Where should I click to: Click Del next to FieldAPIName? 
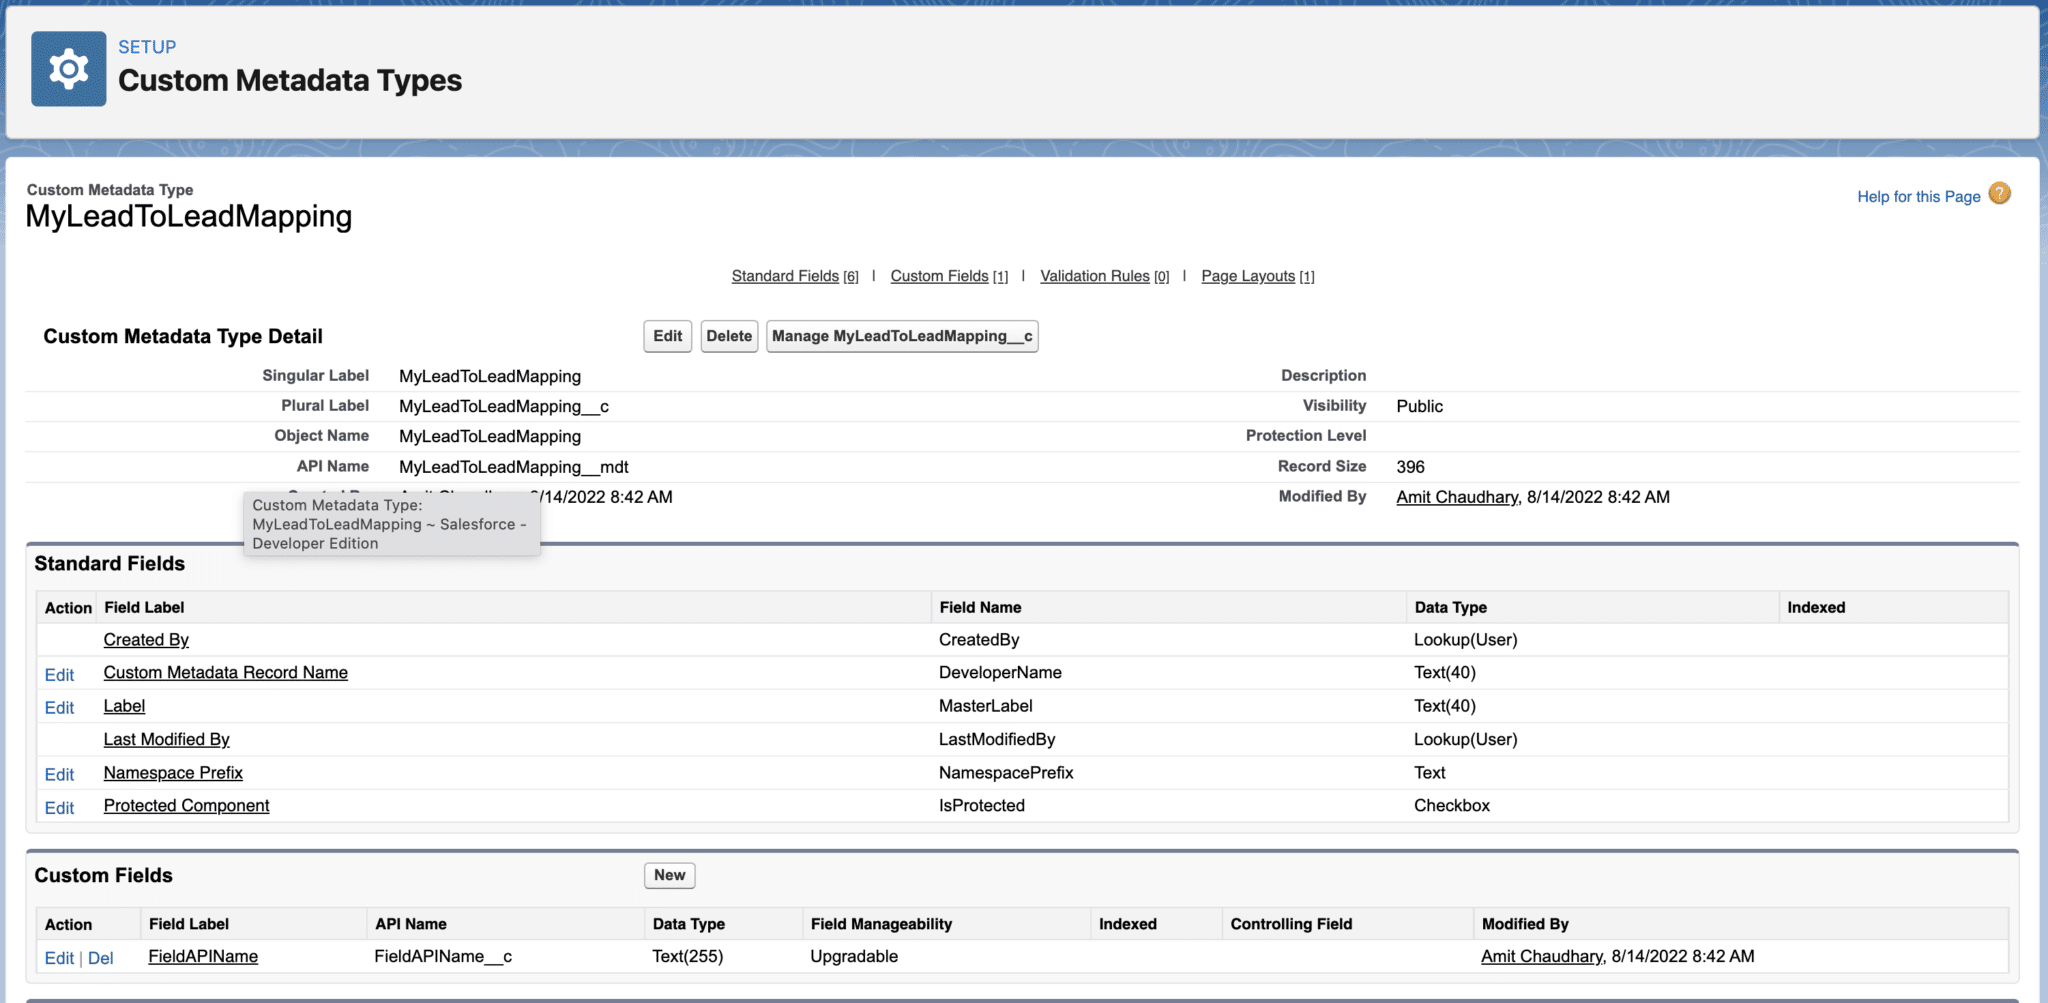click(x=101, y=957)
